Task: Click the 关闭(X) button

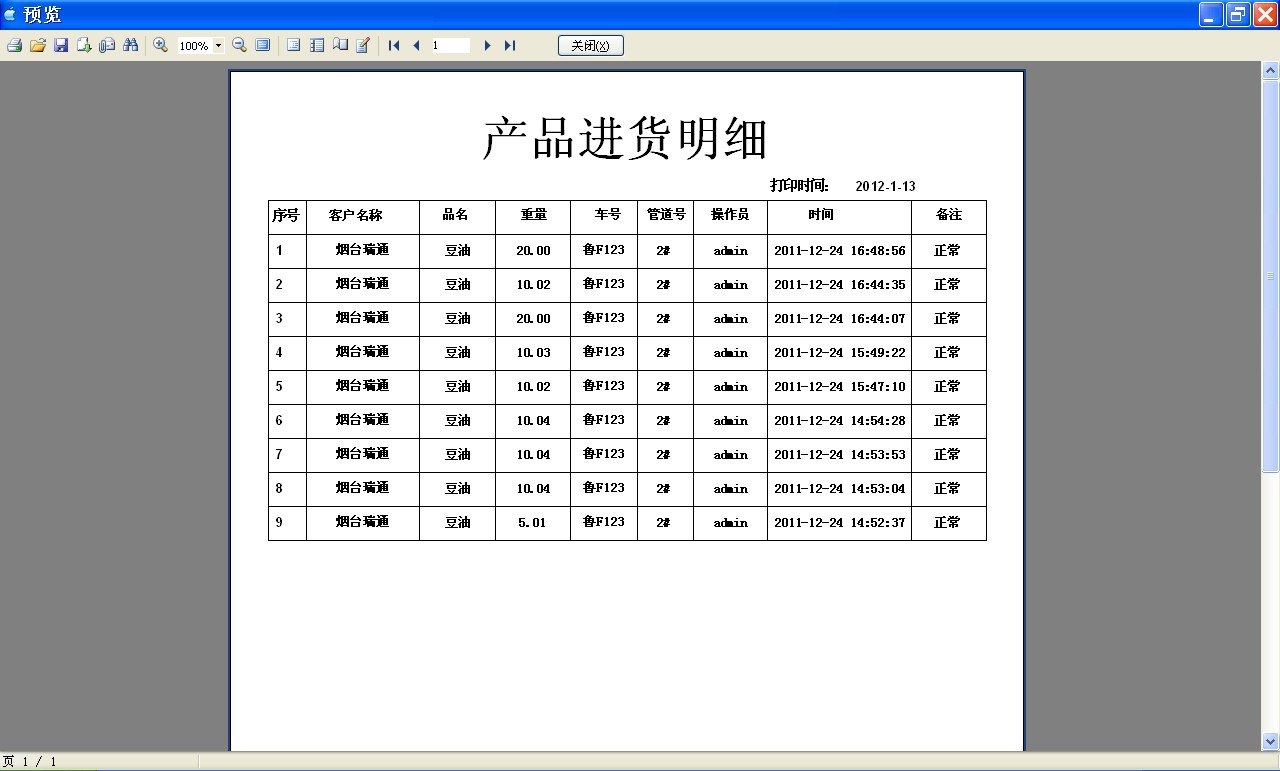Action: coord(590,45)
